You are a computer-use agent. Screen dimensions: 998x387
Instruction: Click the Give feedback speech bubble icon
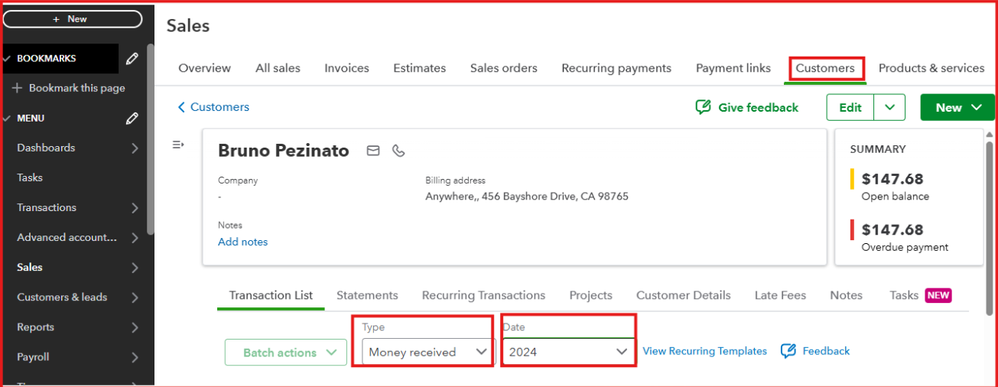point(703,108)
